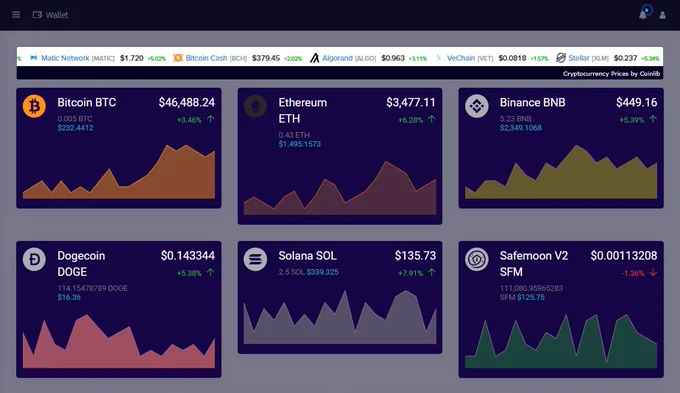The width and height of the screenshot is (680, 393).
Task: Click the Safemoon V2 SFM title
Action: tap(534, 264)
